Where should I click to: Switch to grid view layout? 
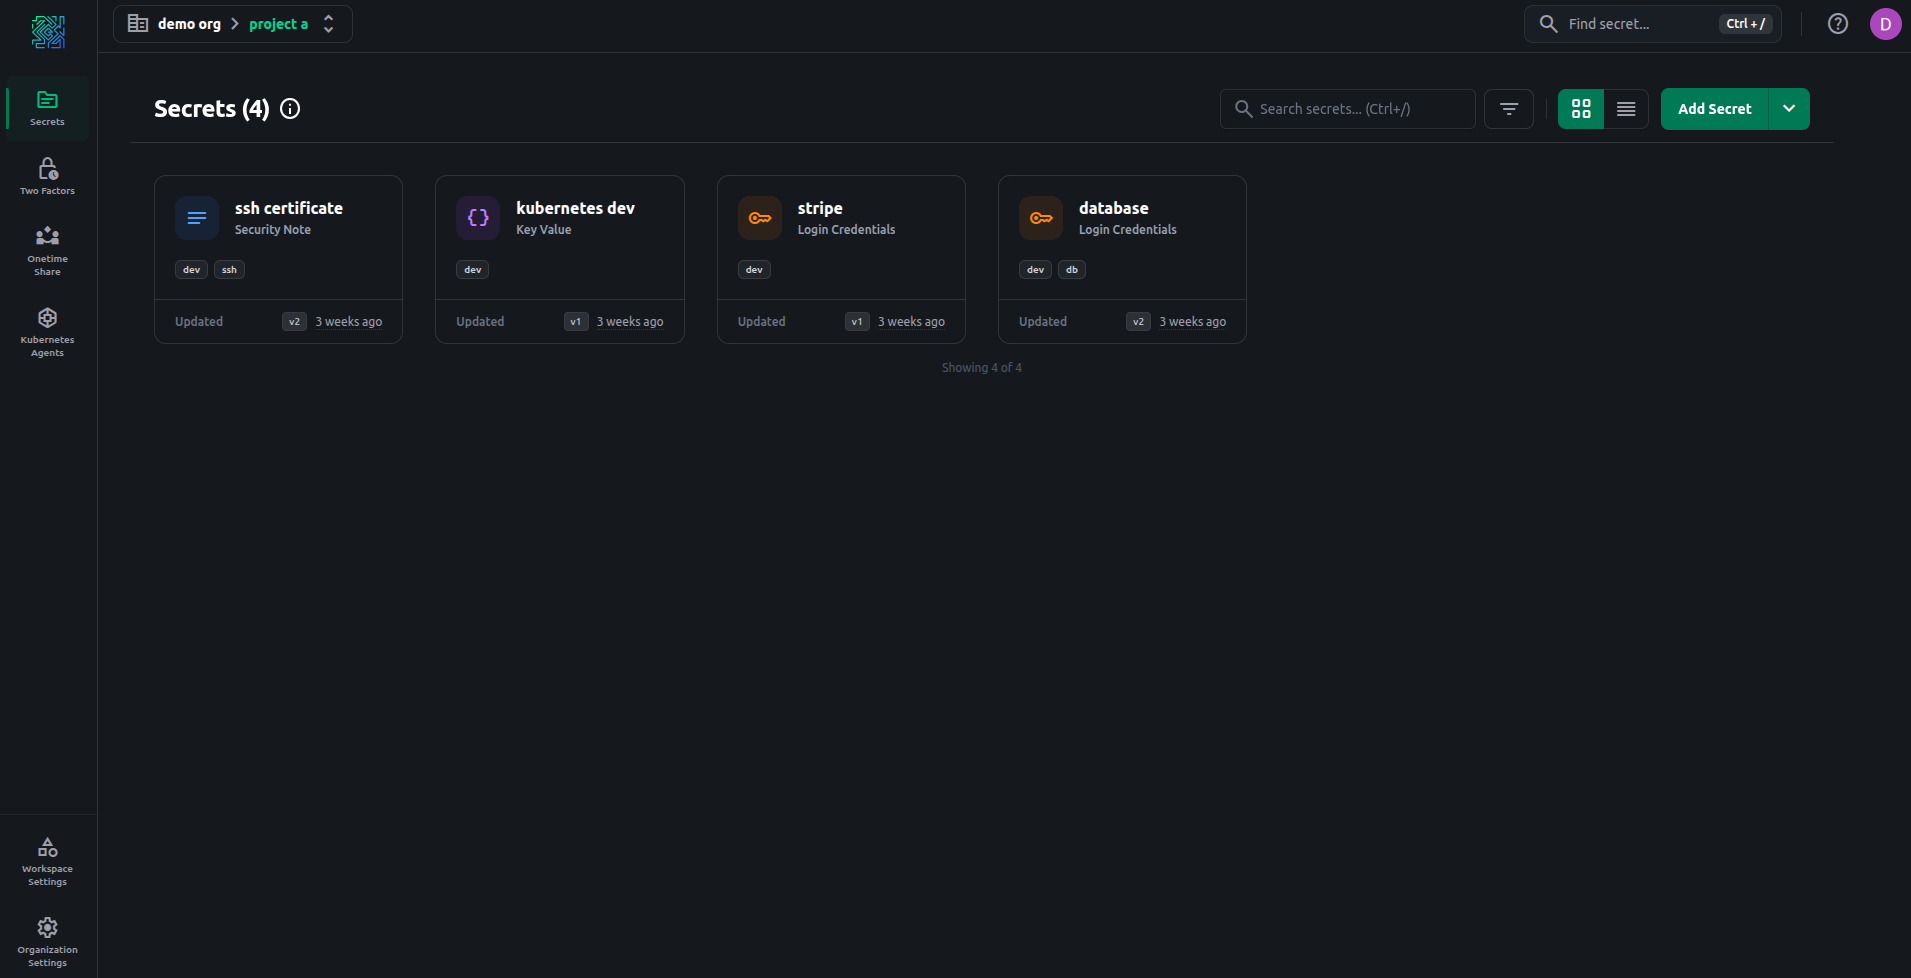(x=1581, y=109)
